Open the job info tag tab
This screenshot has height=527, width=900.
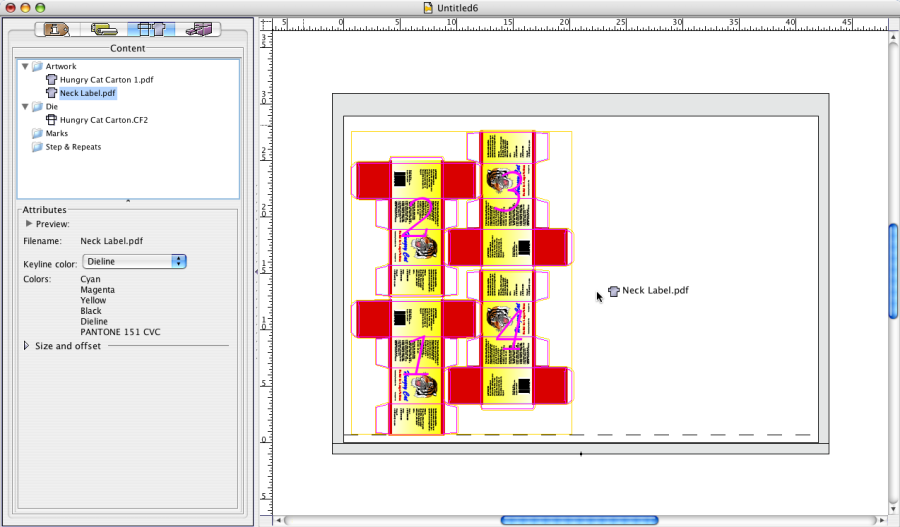tap(57, 29)
